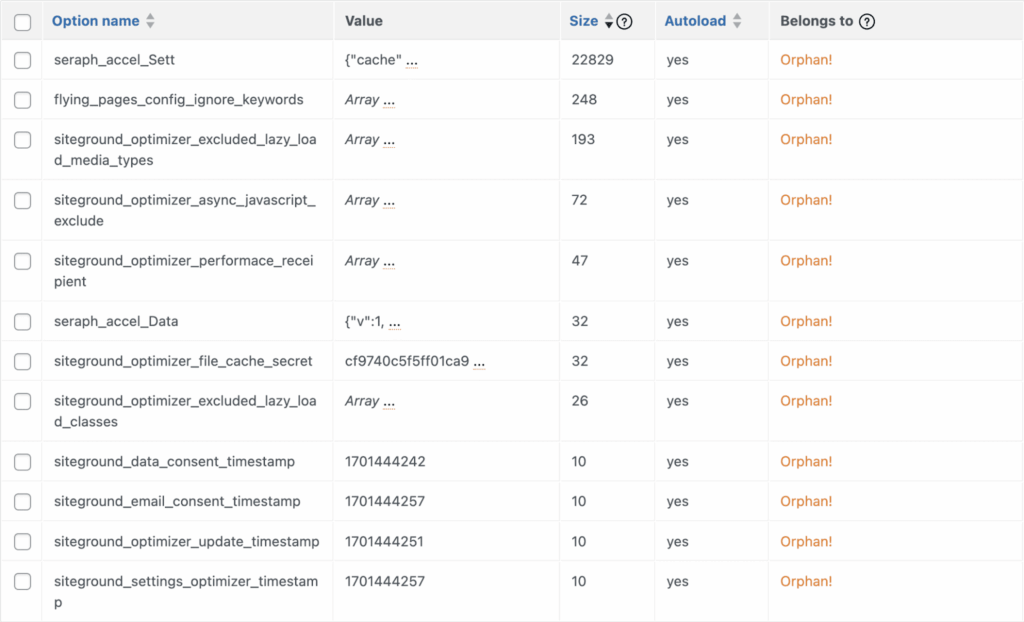Viewport: 1024px width, 622px height.
Task: Expand the cf9740c5f5ff01ca9 value ellipsis
Action: tap(479, 363)
